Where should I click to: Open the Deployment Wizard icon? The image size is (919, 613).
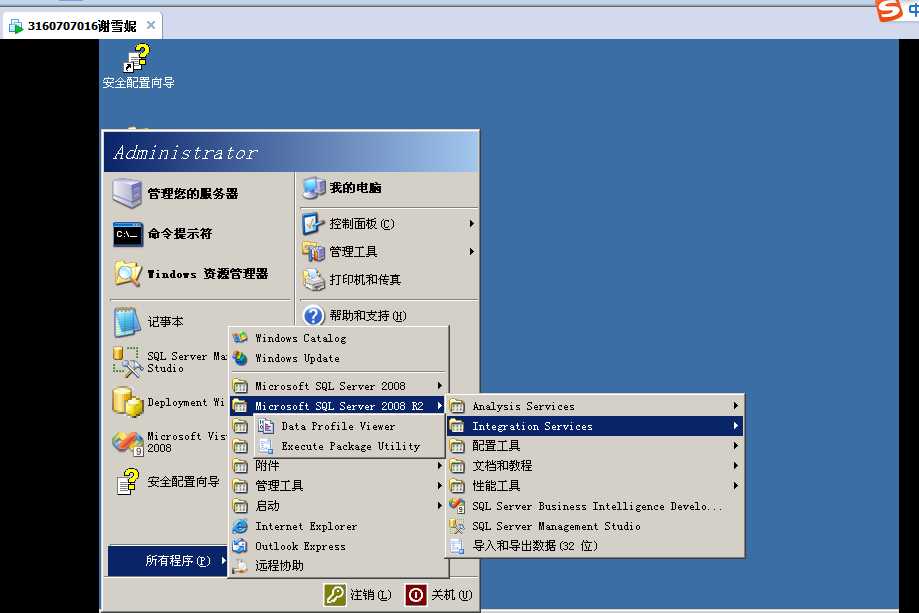click(127, 401)
